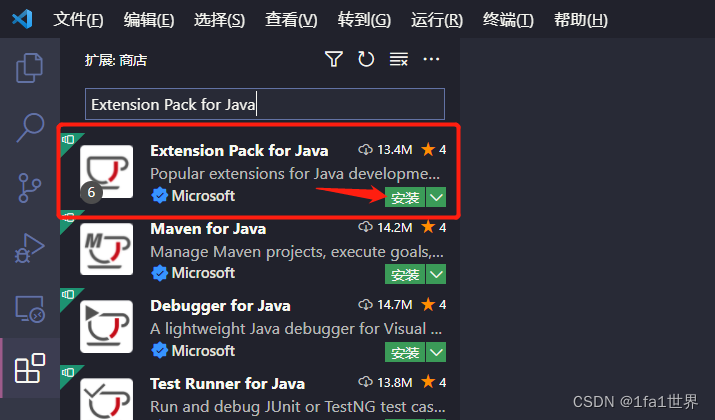This screenshot has height=420, width=715.
Task: Click verified badge on Maven for Java
Action: click(x=160, y=273)
